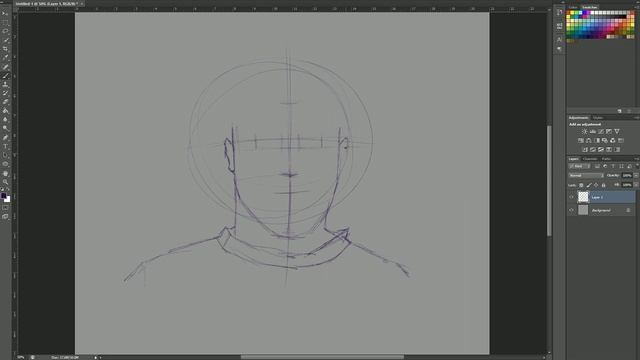
Task: Select the Dodge tool
Action: 5,129
